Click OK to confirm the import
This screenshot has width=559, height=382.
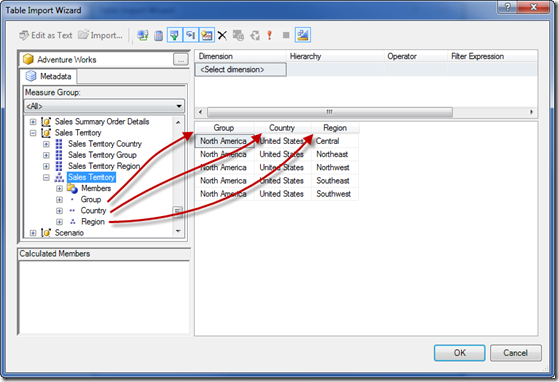pyautogui.click(x=459, y=353)
